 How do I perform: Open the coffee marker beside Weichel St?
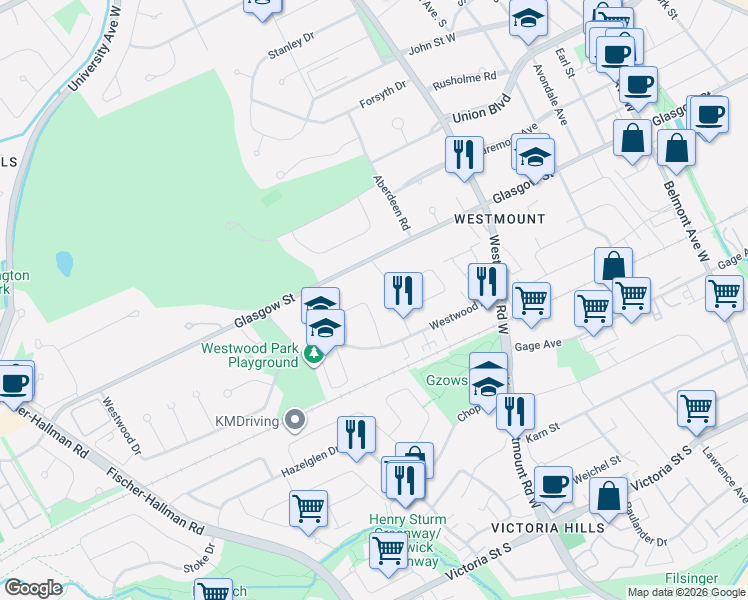coord(553,488)
